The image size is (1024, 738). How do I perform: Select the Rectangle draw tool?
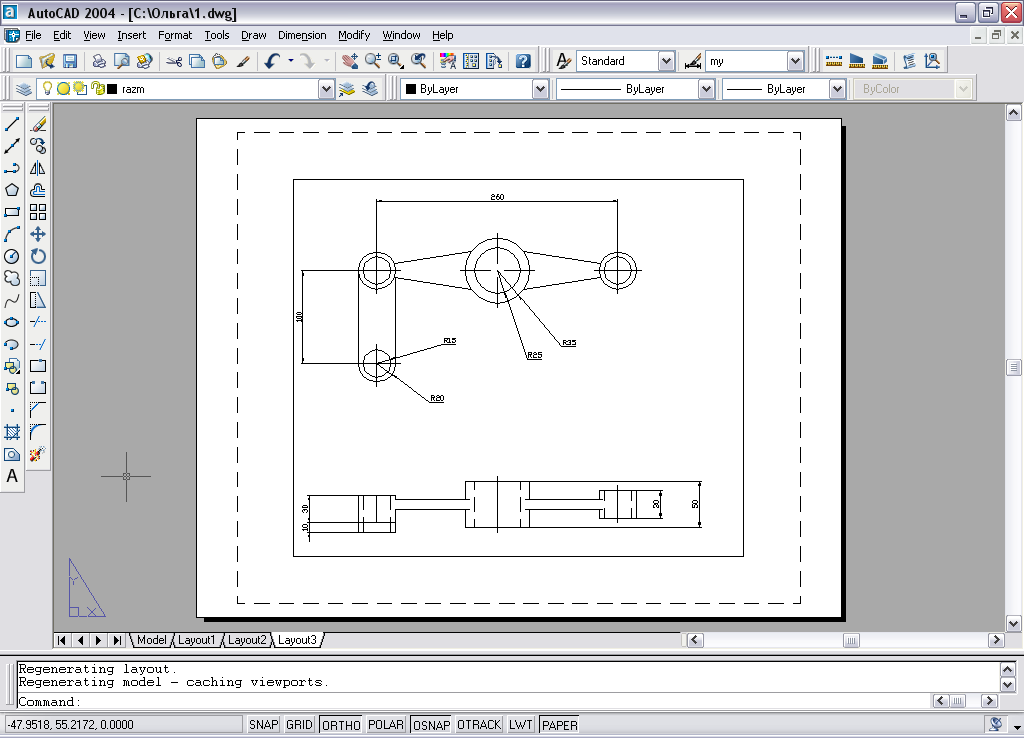pos(12,212)
